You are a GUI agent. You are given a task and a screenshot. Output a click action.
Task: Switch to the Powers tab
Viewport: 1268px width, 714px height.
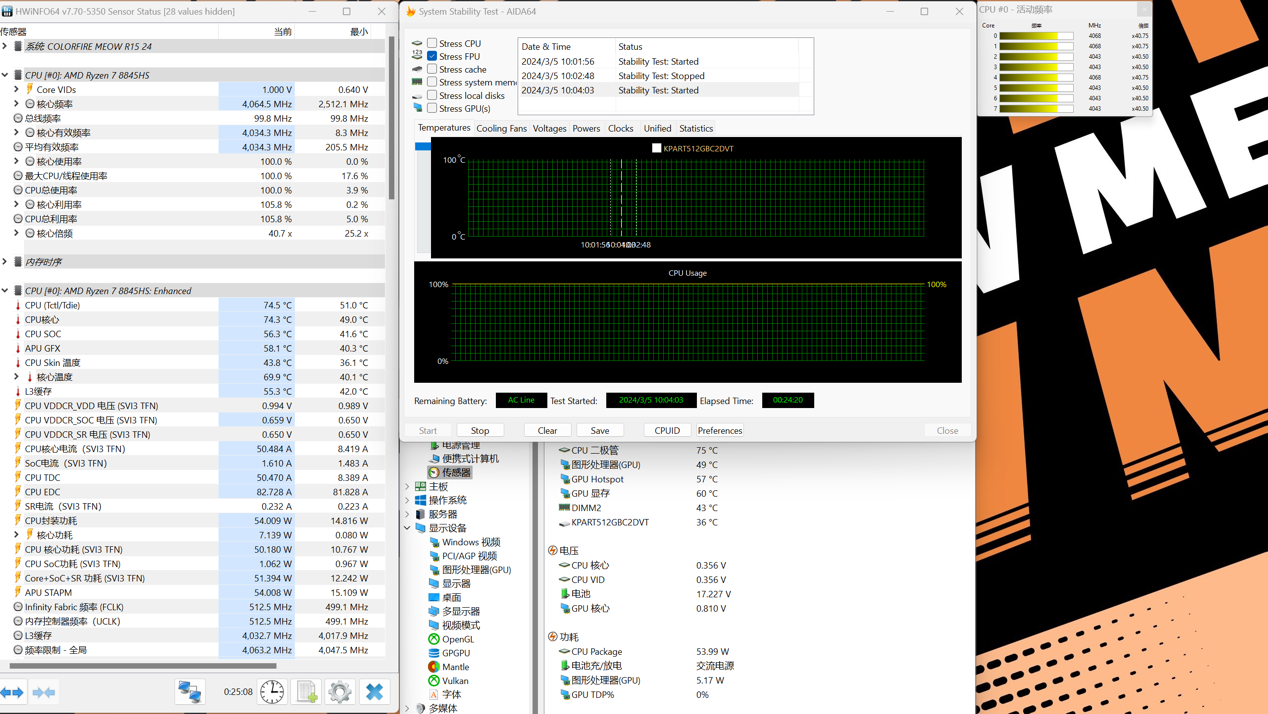[586, 129]
